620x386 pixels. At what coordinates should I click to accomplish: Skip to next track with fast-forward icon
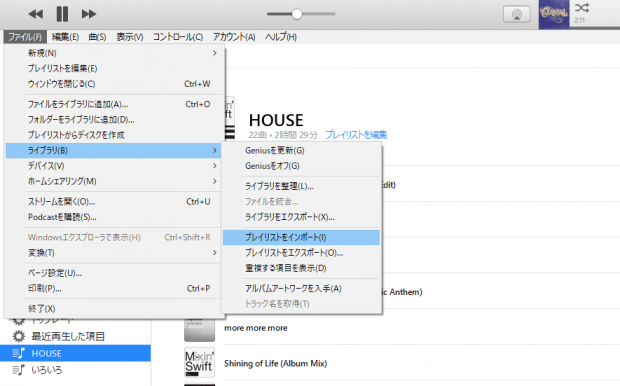pos(89,14)
